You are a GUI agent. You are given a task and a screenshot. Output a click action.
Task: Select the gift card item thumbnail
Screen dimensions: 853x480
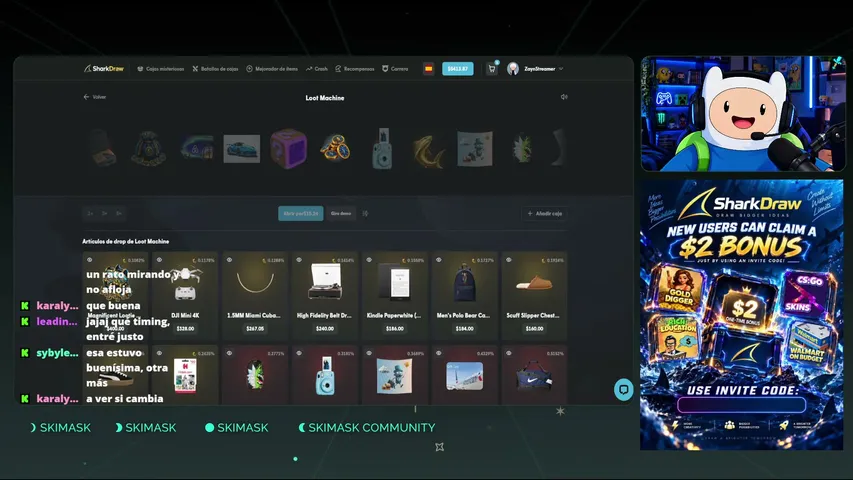[185, 376]
